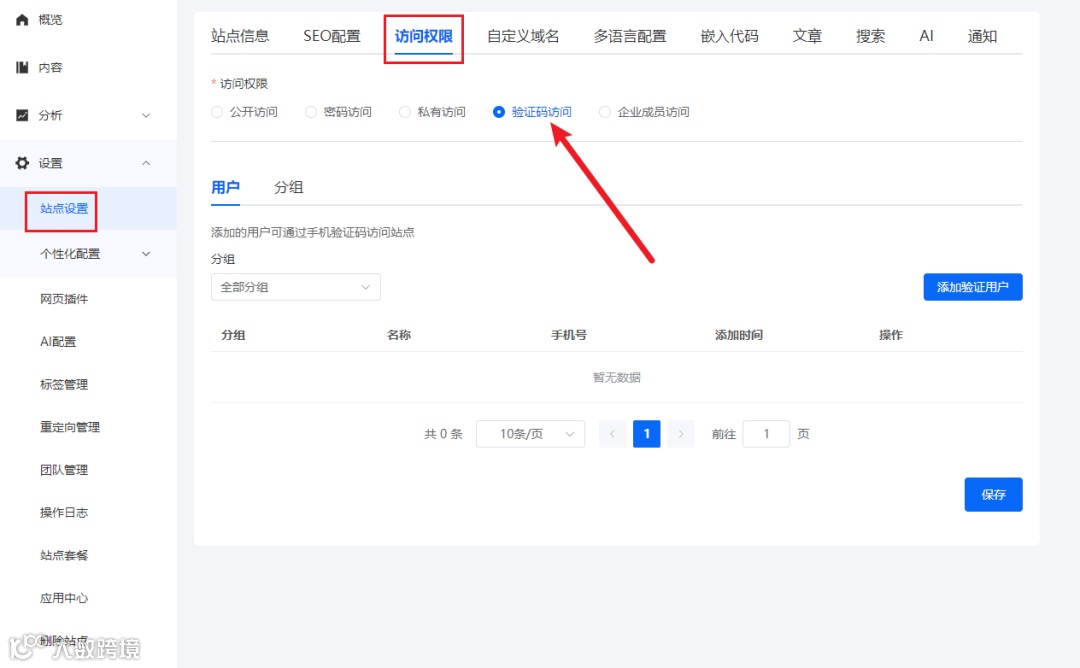The image size is (1080, 668).
Task: Switch to the 分组 subtab
Action: click(x=289, y=187)
